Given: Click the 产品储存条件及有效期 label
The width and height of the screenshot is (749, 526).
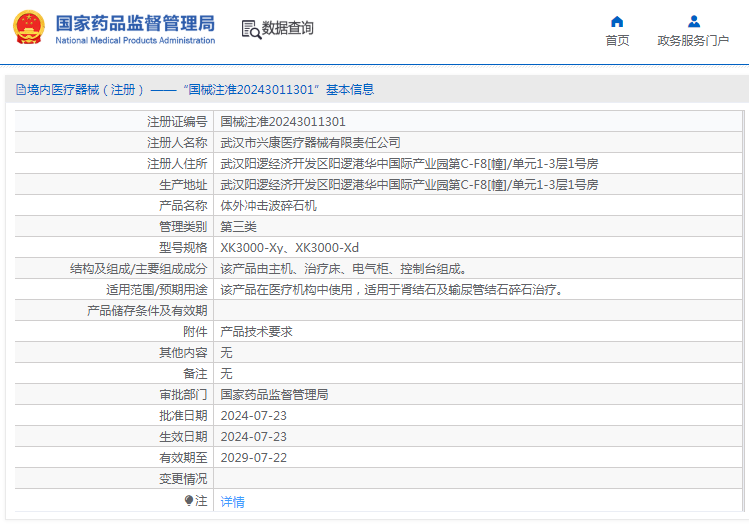Looking at the screenshot, I should point(147,311).
